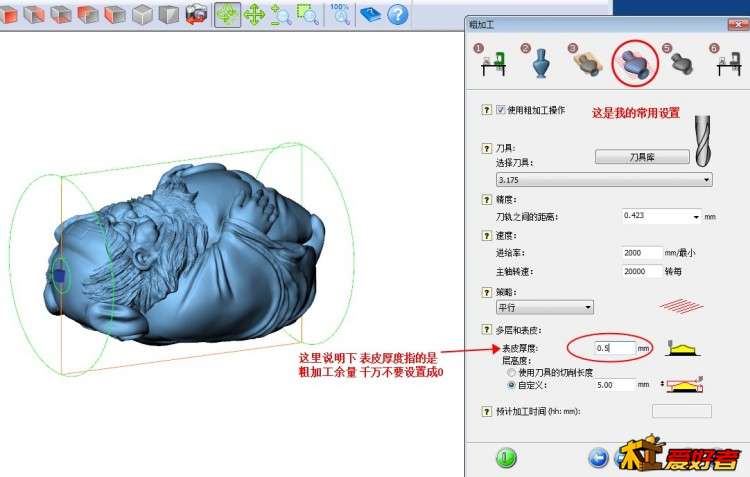Click the green circular button at panel bottom

point(507,458)
